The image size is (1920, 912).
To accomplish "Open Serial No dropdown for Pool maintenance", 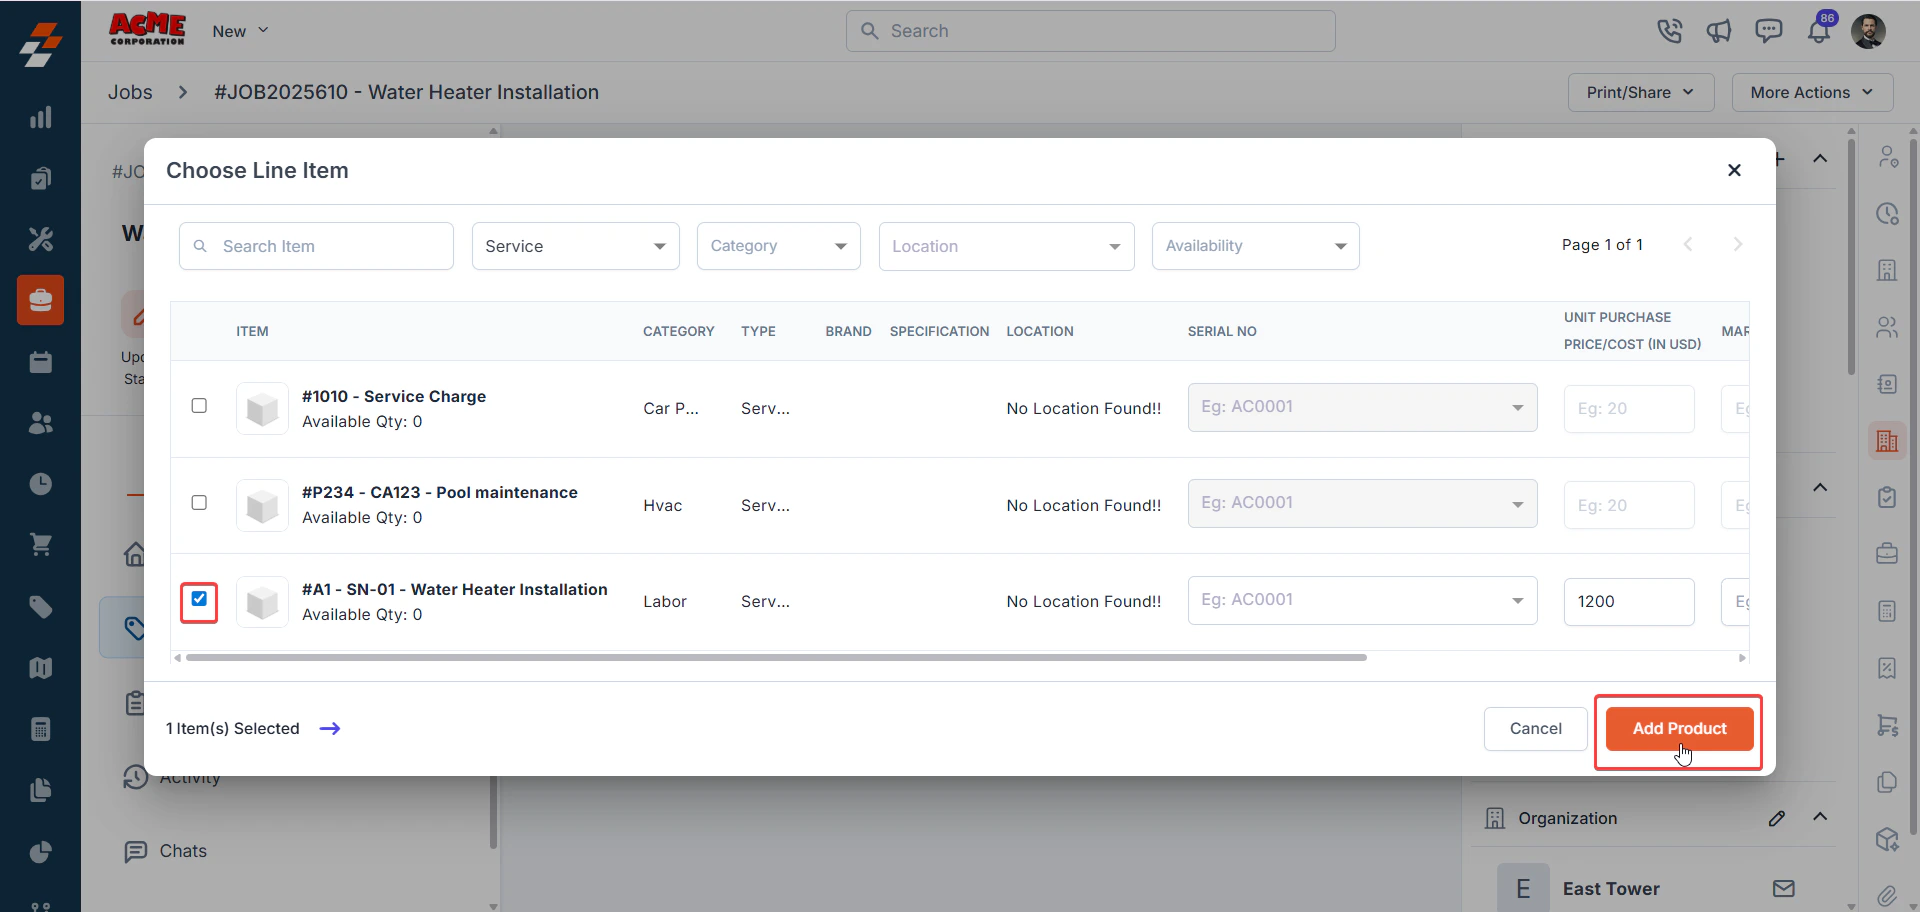I will [x=1363, y=503].
